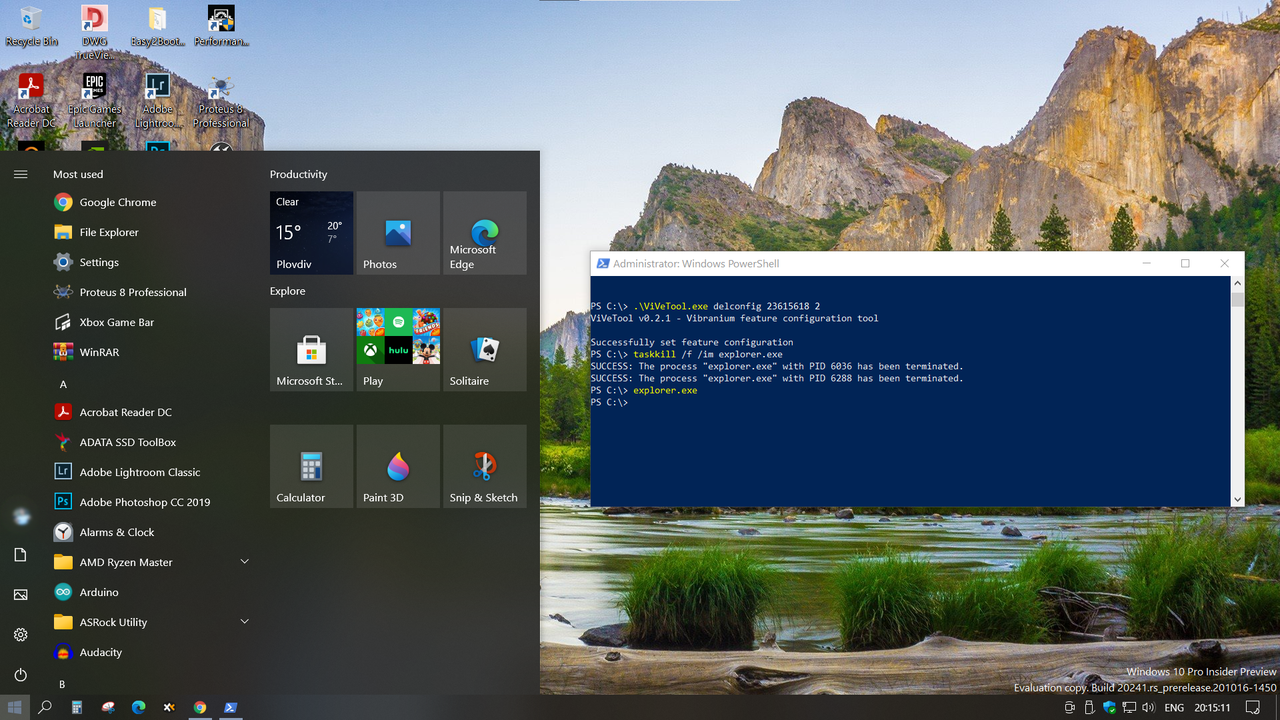Open the Microsoft Store tile
The image size is (1280, 720).
[x=311, y=349]
